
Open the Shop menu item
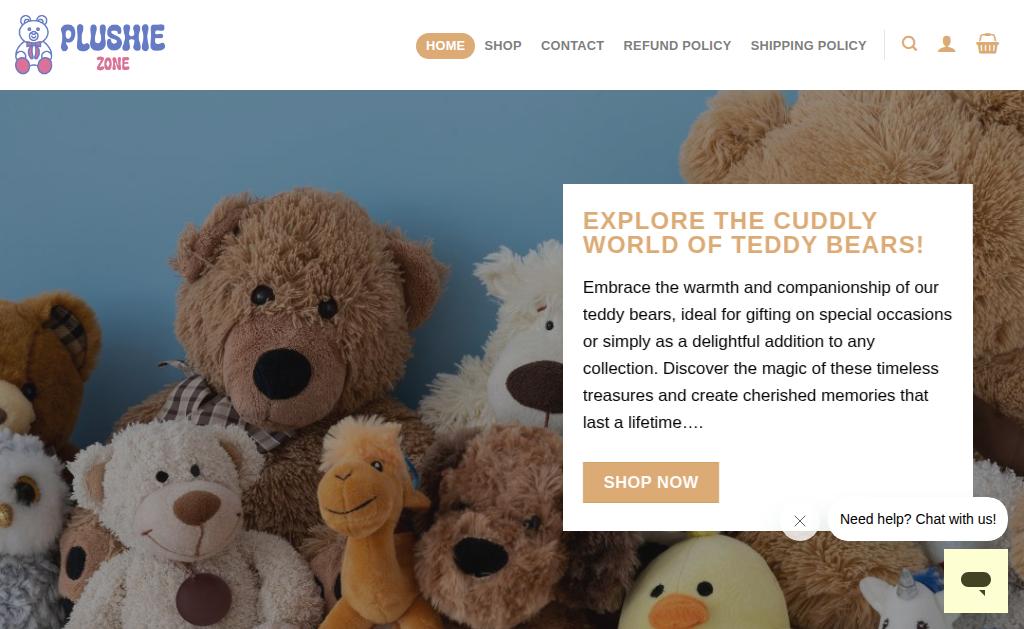coord(503,46)
